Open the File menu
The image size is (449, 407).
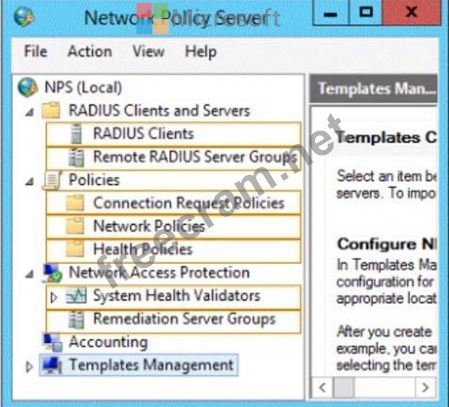tap(36, 52)
